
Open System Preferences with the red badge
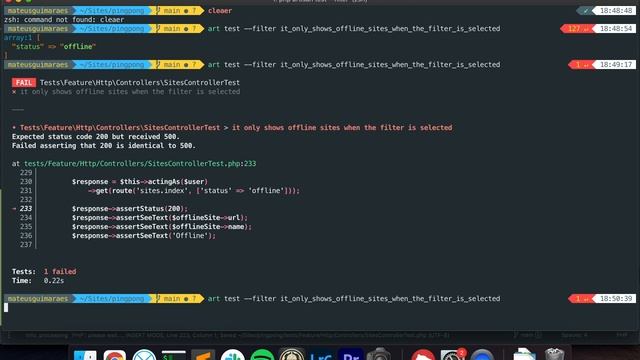(x=452, y=355)
